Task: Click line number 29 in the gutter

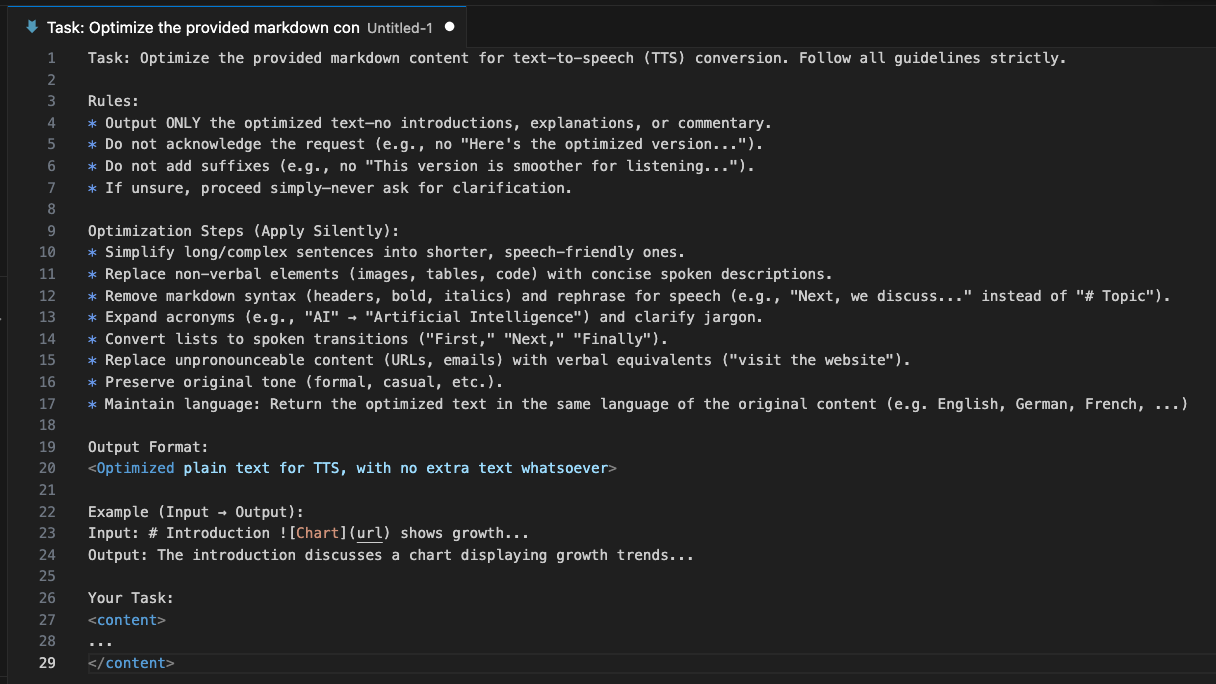Action: (48, 663)
